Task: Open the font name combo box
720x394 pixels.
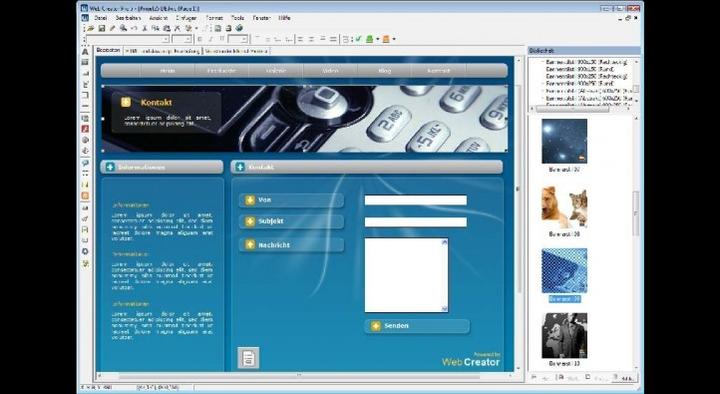Action: 128,39
